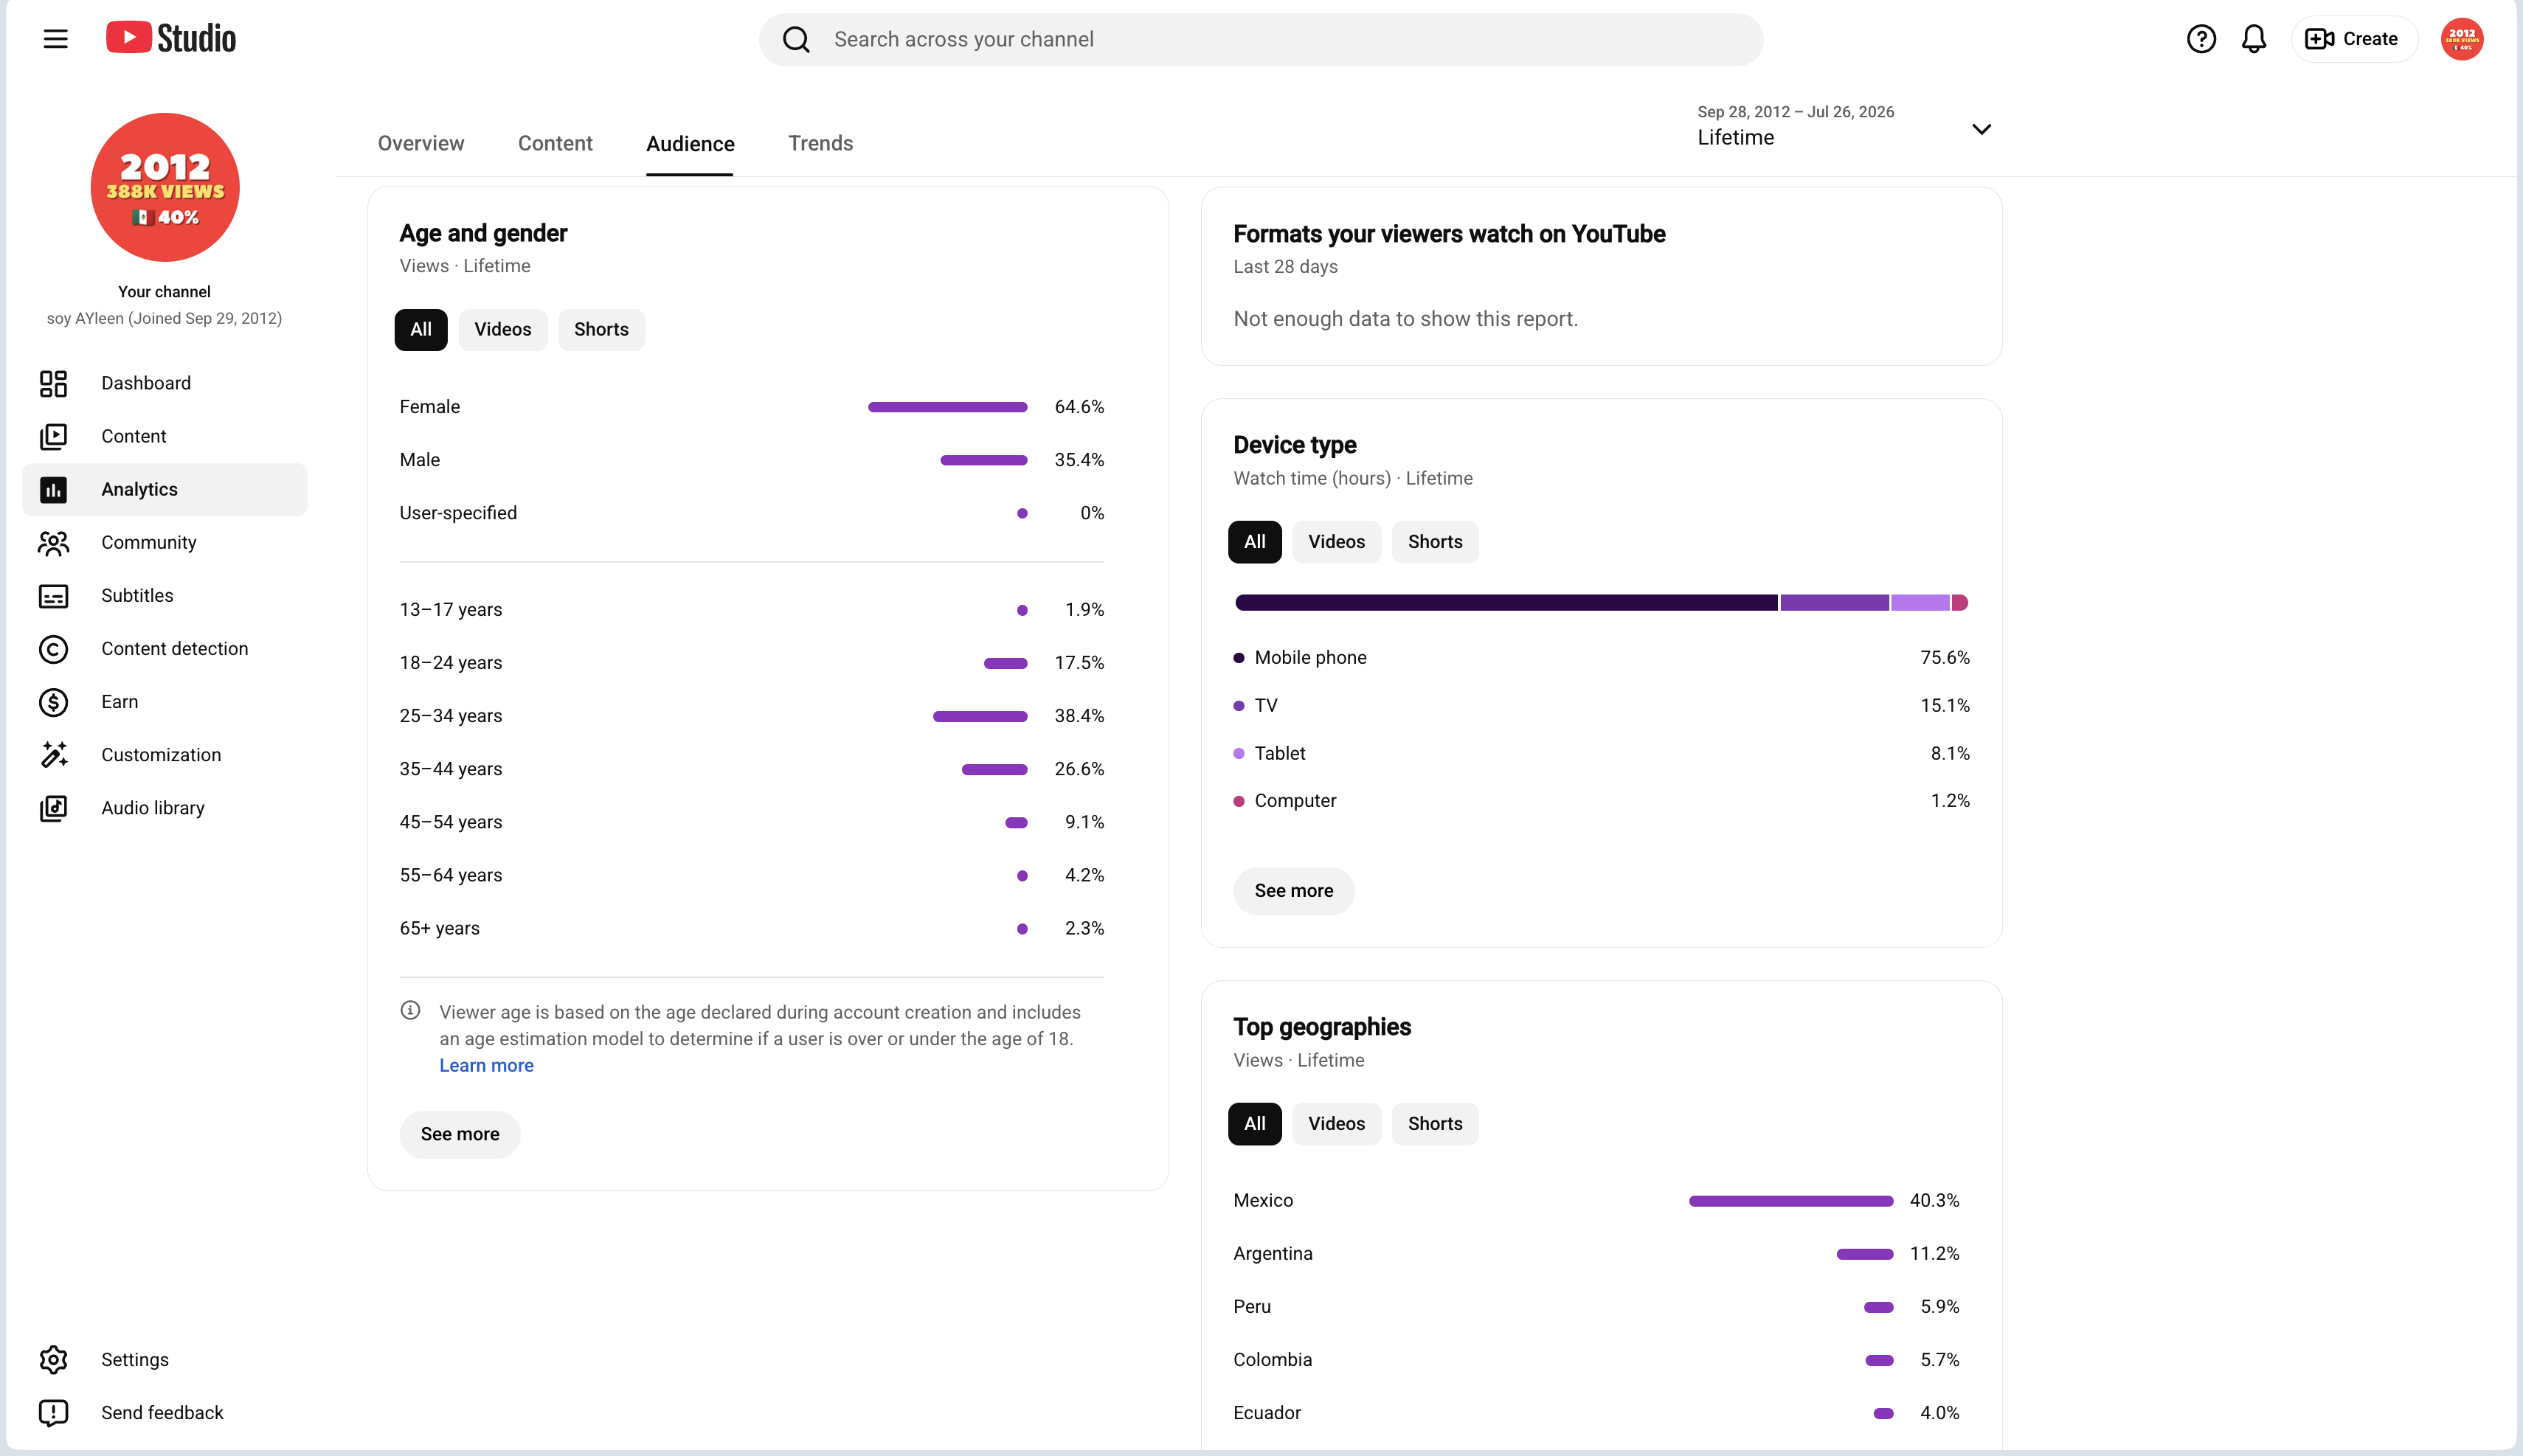This screenshot has height=1456, width=2523.
Task: Click the Colombia geography row
Action: (1597, 1360)
